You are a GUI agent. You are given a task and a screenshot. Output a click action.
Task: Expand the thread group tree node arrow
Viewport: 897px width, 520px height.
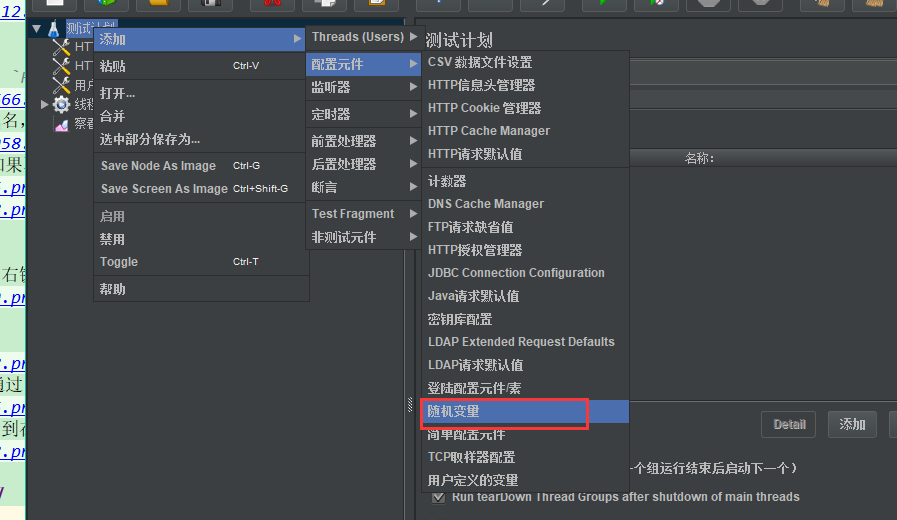point(44,104)
